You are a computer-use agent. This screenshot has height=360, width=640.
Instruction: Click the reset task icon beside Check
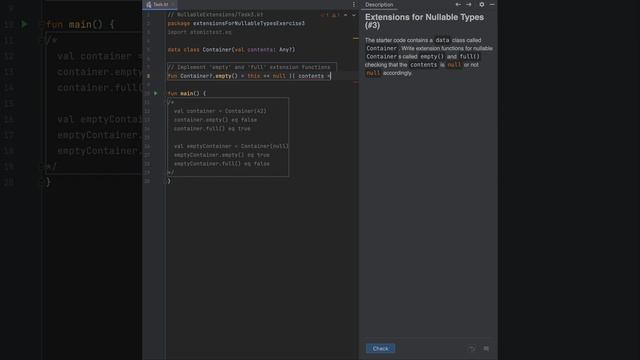click(x=472, y=349)
